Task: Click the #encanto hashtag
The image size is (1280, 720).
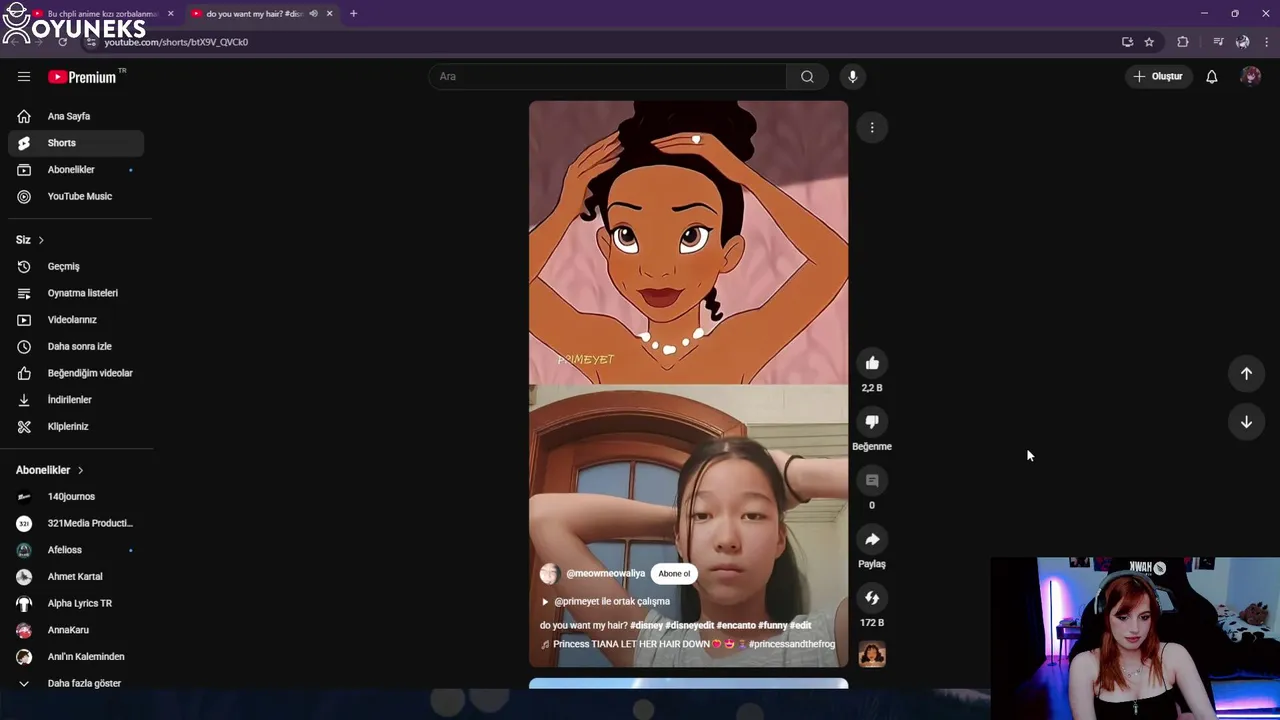Action: pos(736,625)
